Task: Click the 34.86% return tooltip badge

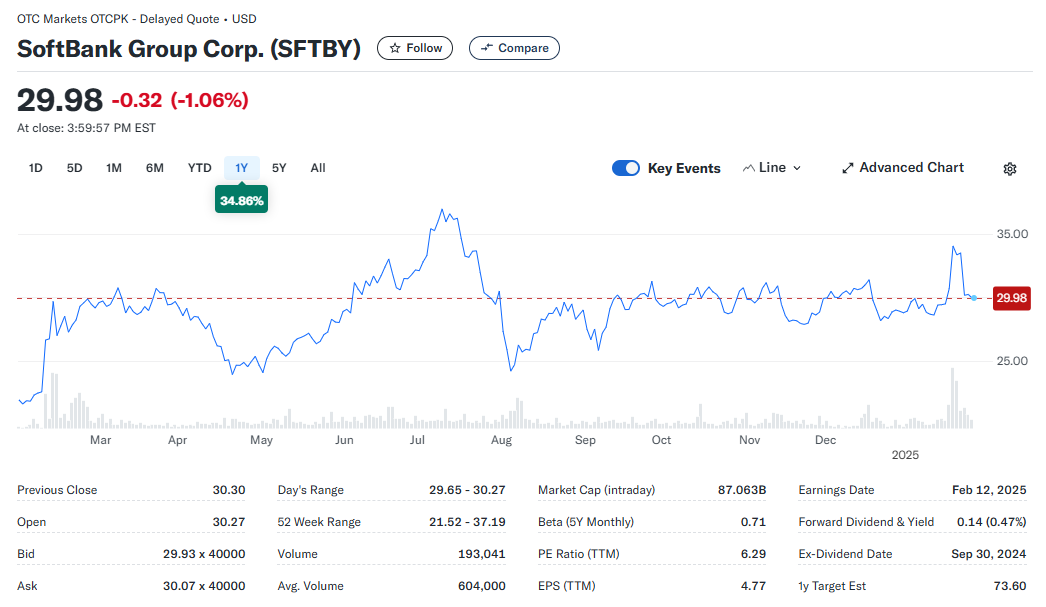Action: [x=241, y=200]
